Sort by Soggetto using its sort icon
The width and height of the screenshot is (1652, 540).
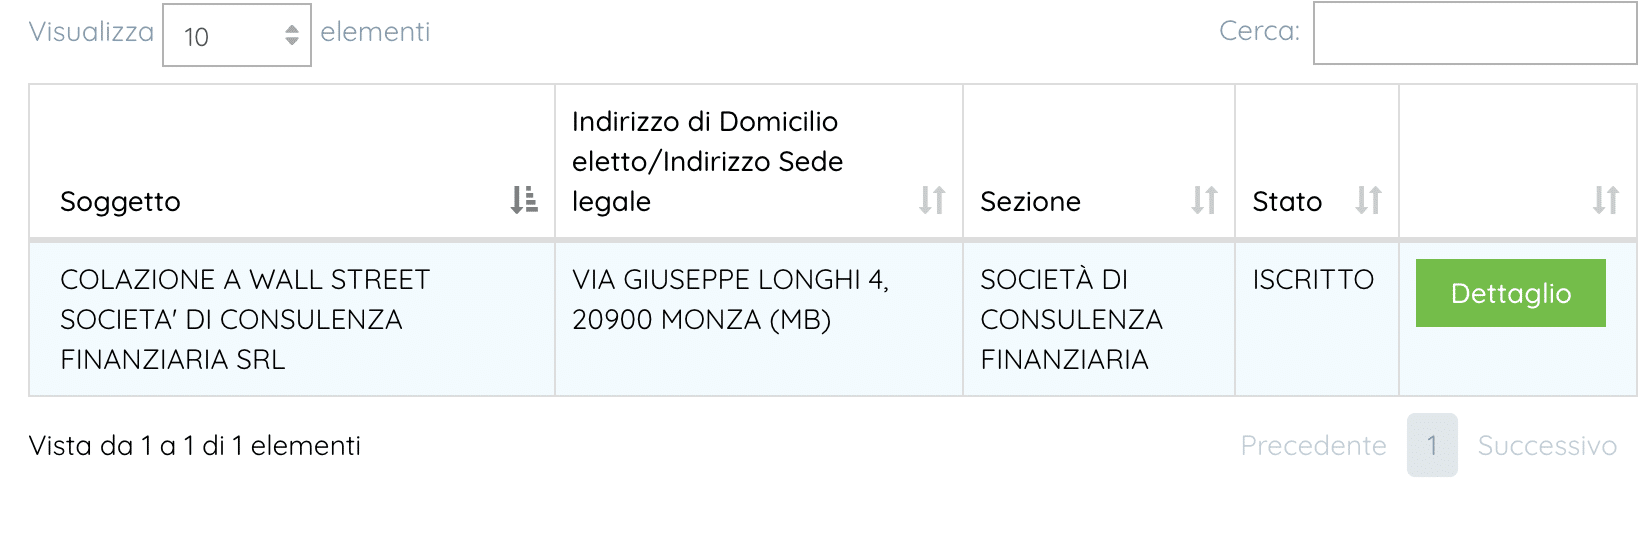(524, 200)
